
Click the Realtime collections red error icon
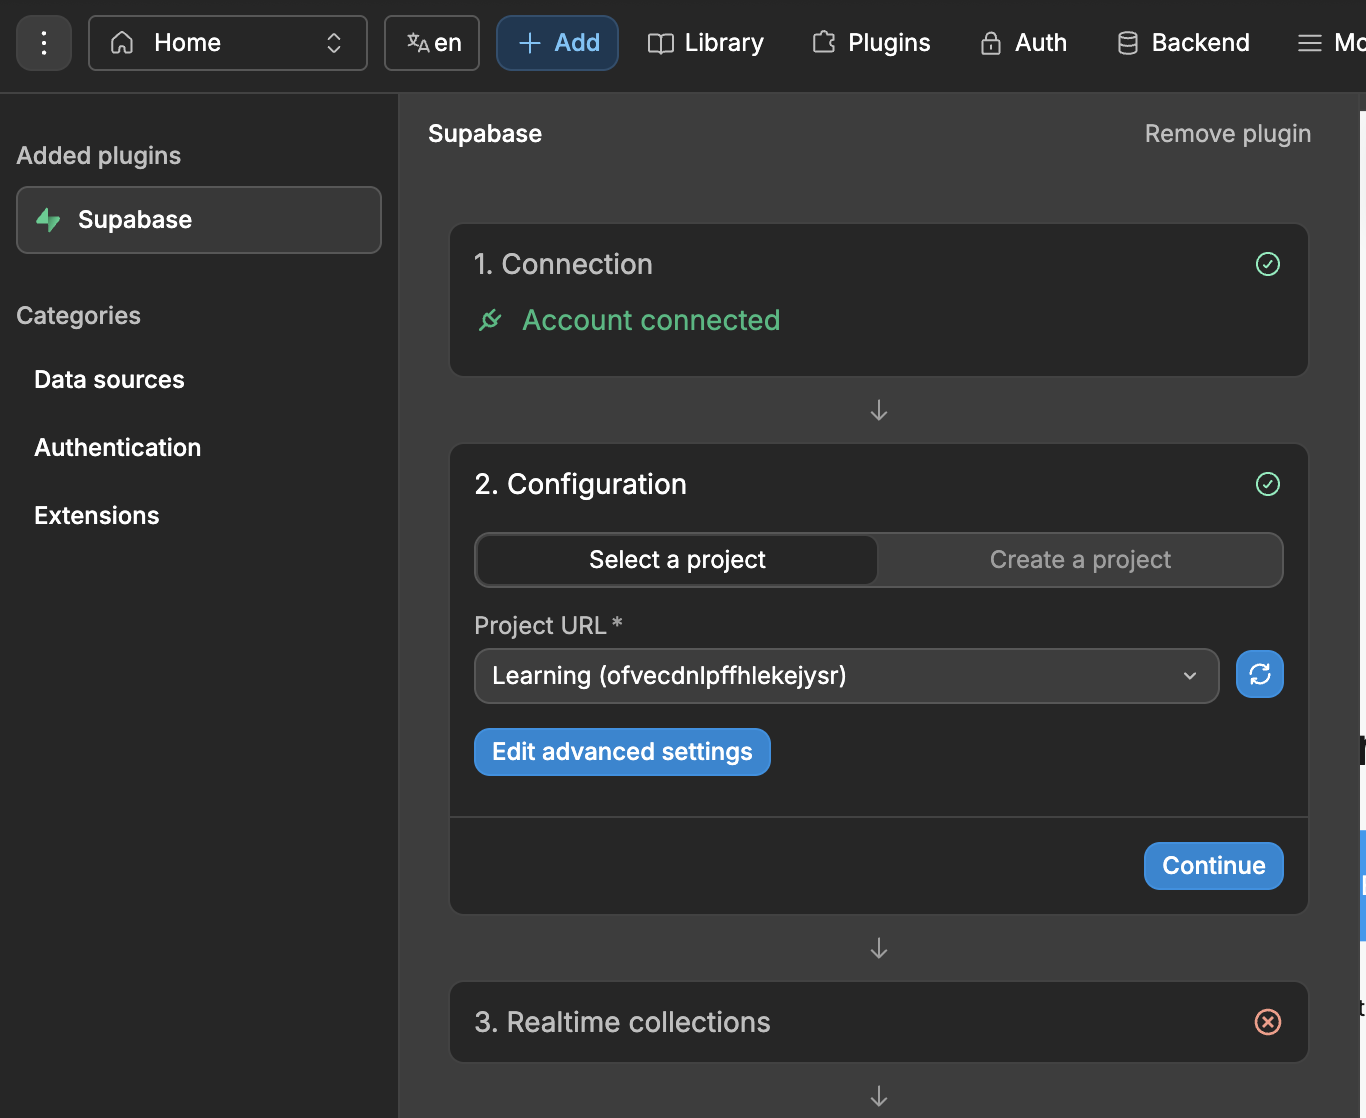[1268, 1022]
